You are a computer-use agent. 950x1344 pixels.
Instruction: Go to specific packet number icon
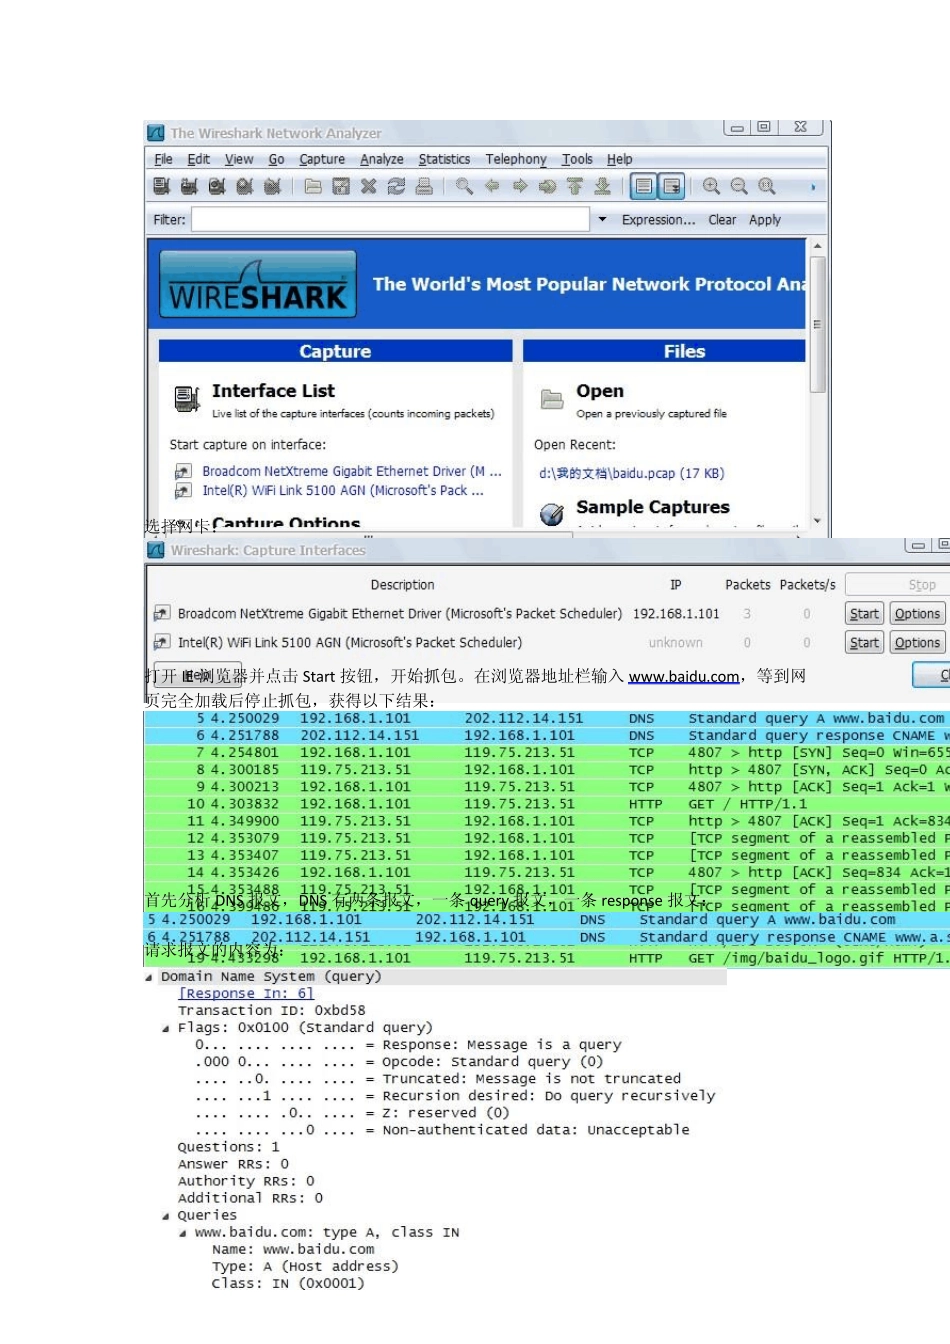(547, 186)
